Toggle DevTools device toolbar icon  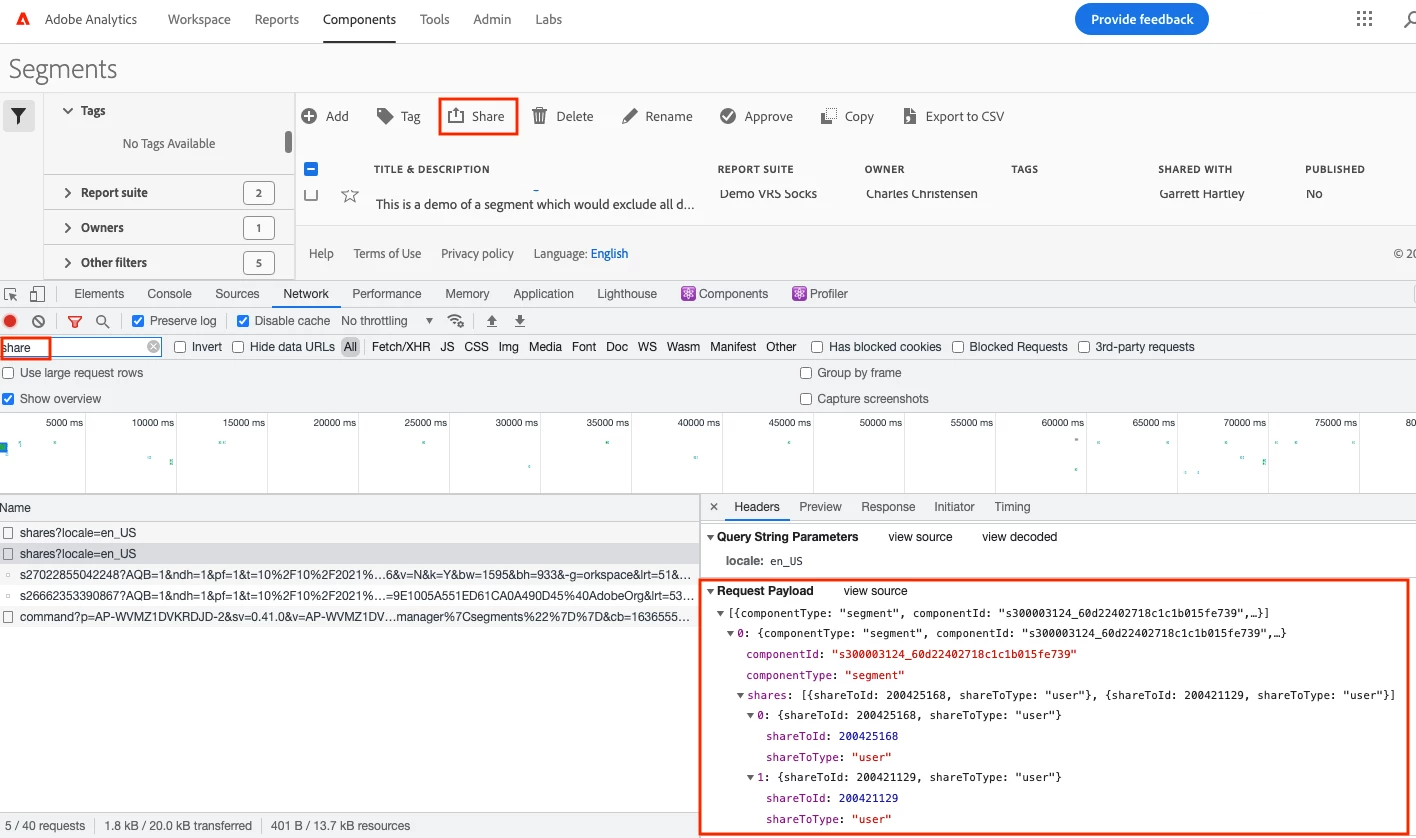coord(37,294)
